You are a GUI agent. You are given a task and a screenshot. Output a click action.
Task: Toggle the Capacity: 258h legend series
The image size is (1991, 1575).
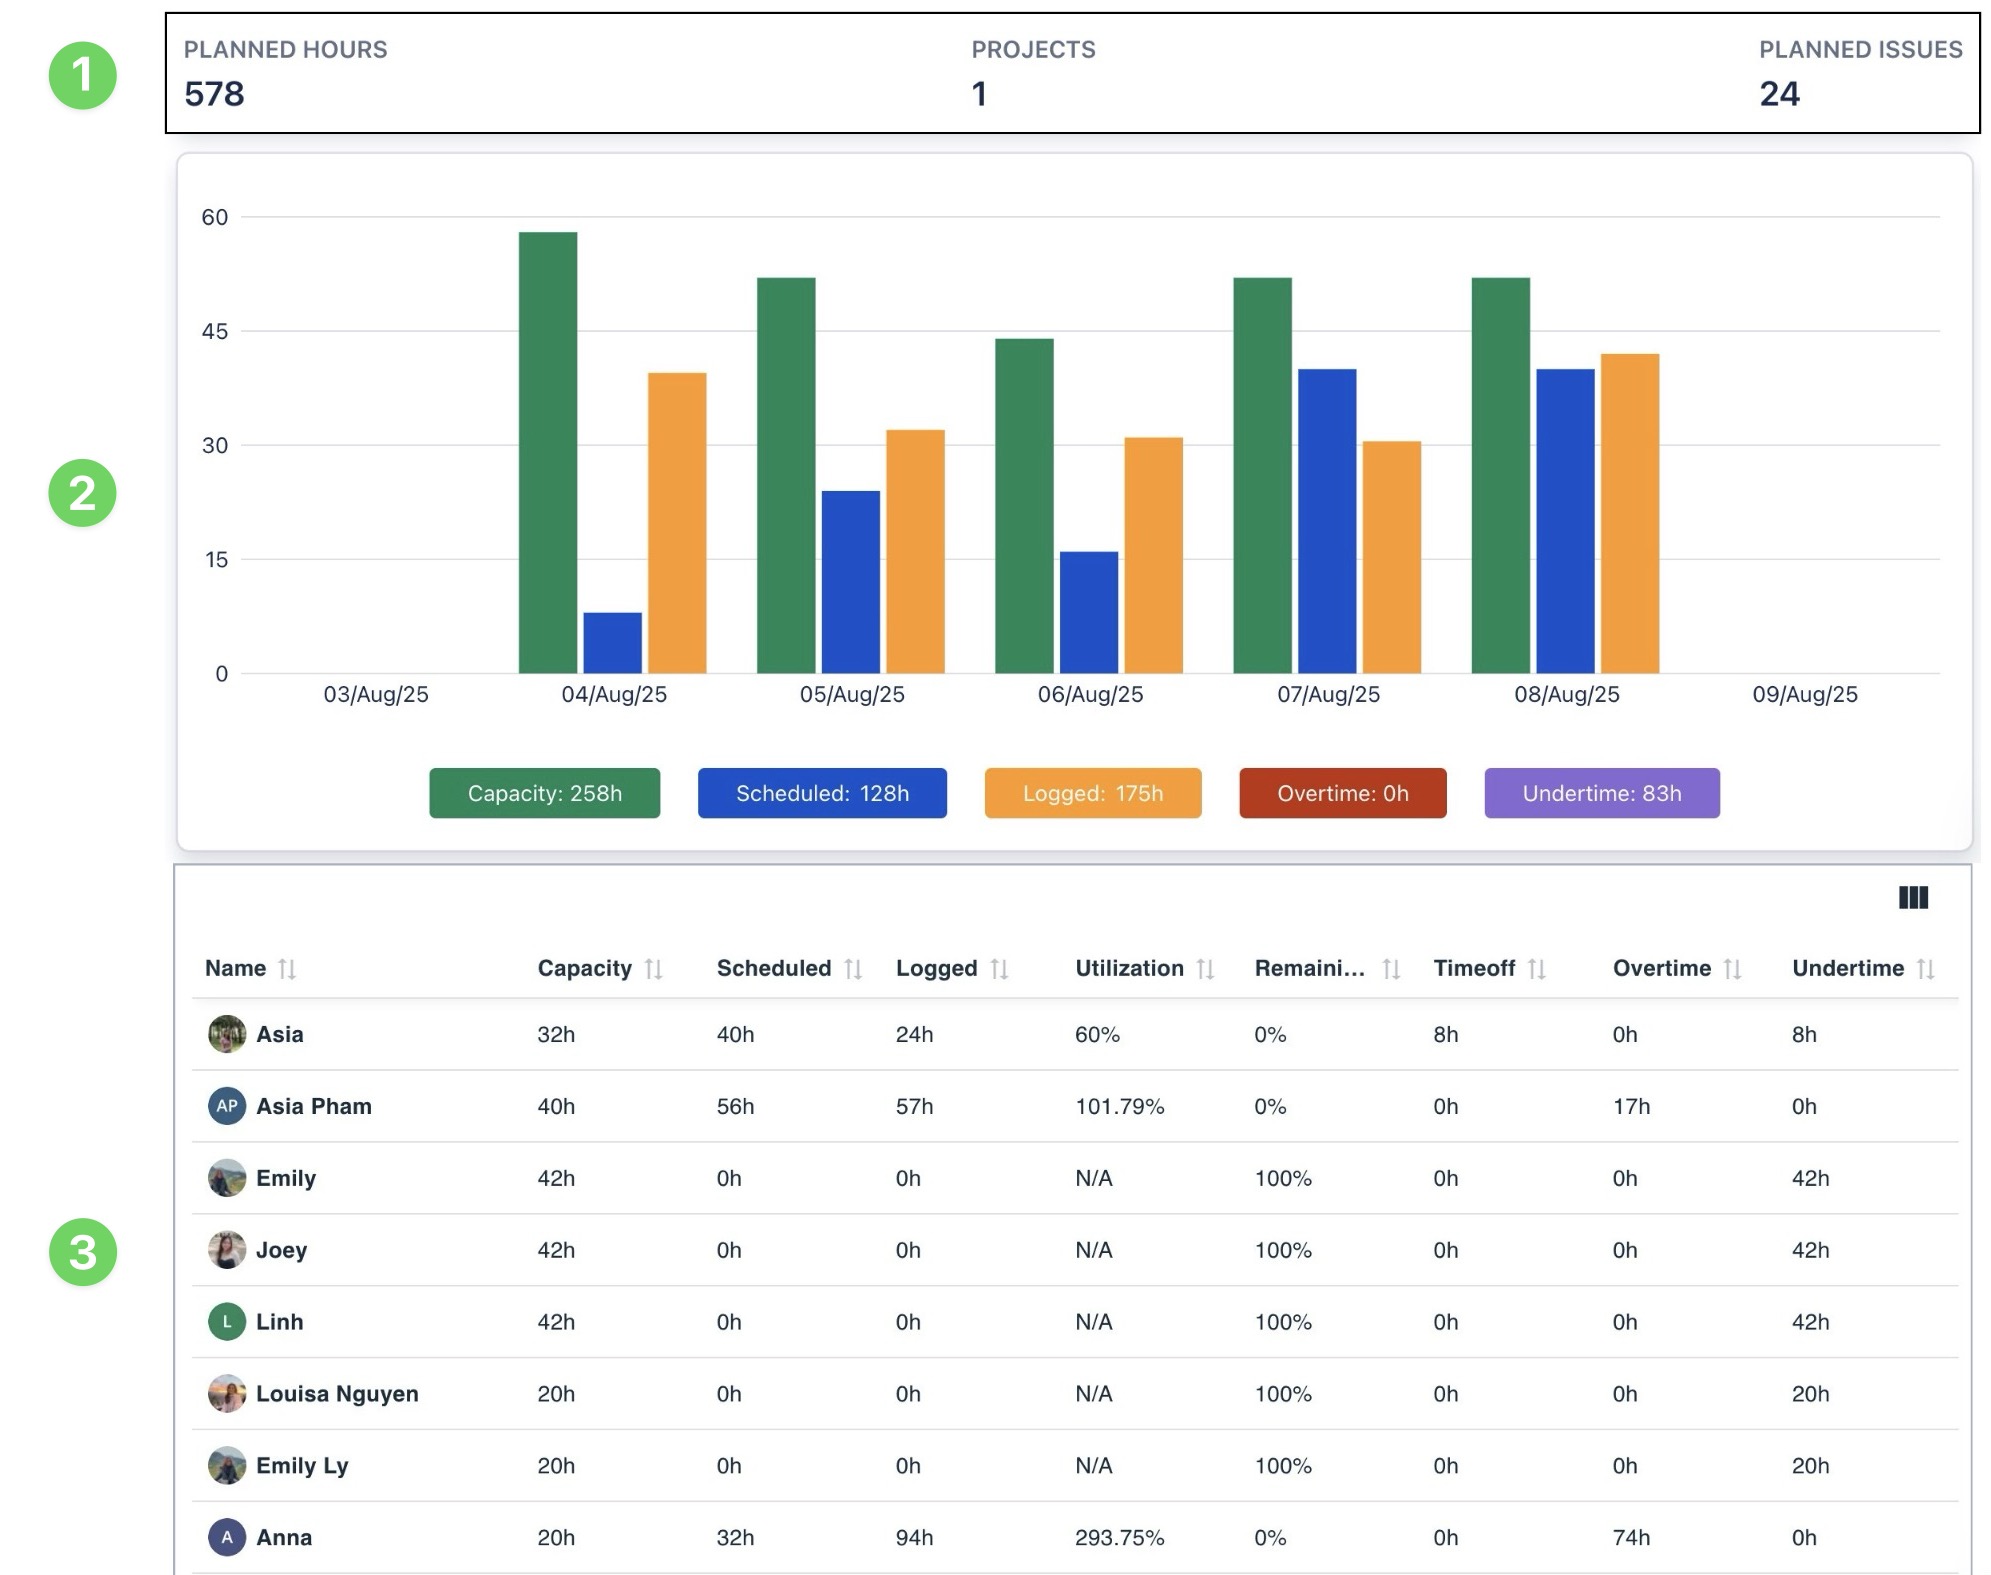(x=544, y=793)
